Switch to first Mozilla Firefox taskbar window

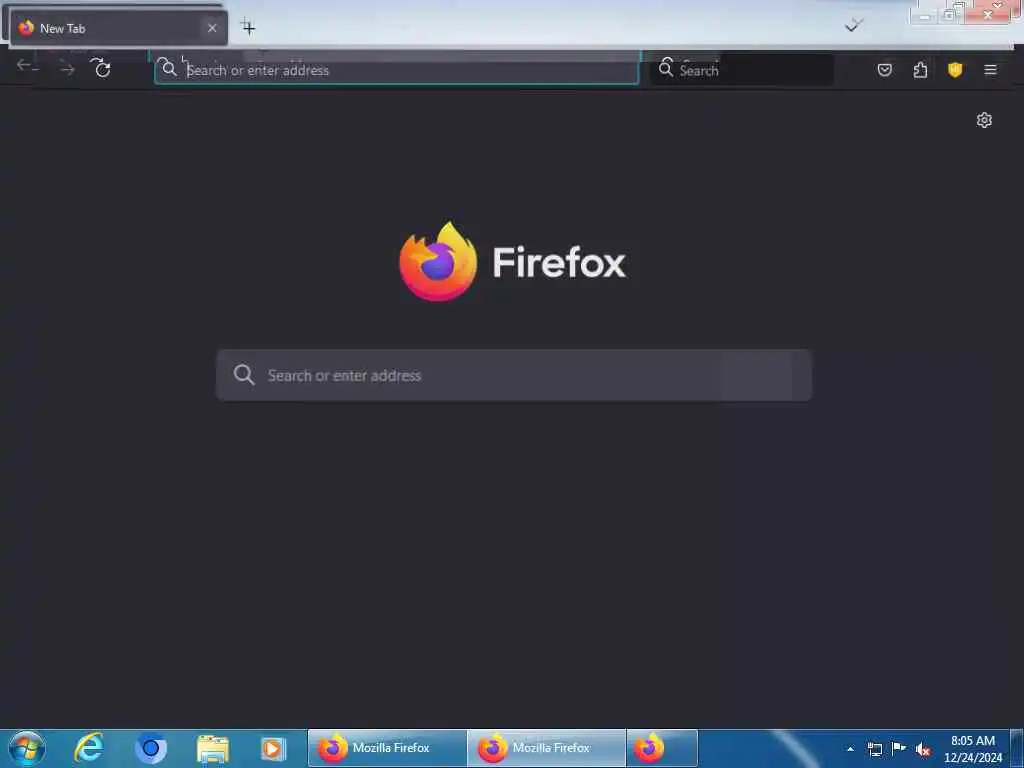pyautogui.click(x=387, y=748)
